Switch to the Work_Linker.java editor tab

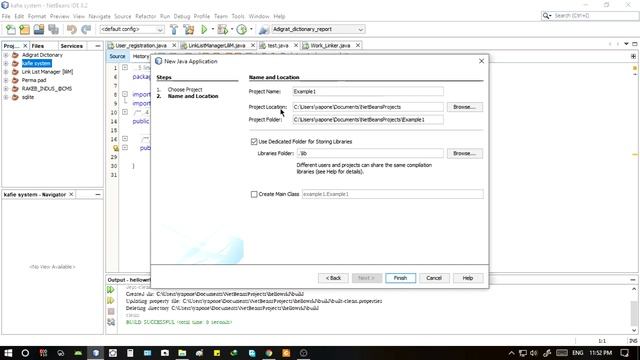pos(330,45)
